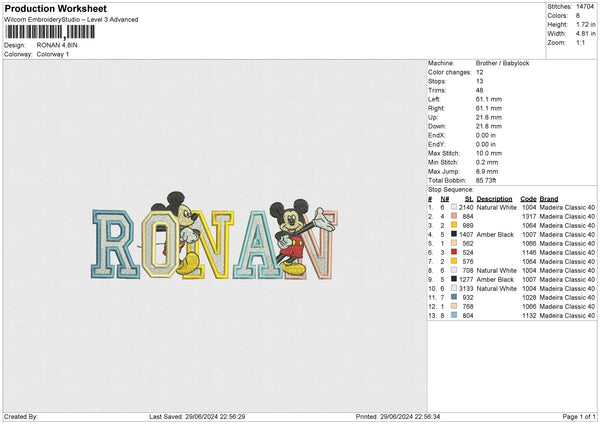Click the white swatch in stop 1
600x424 pixels.
(x=454, y=207)
